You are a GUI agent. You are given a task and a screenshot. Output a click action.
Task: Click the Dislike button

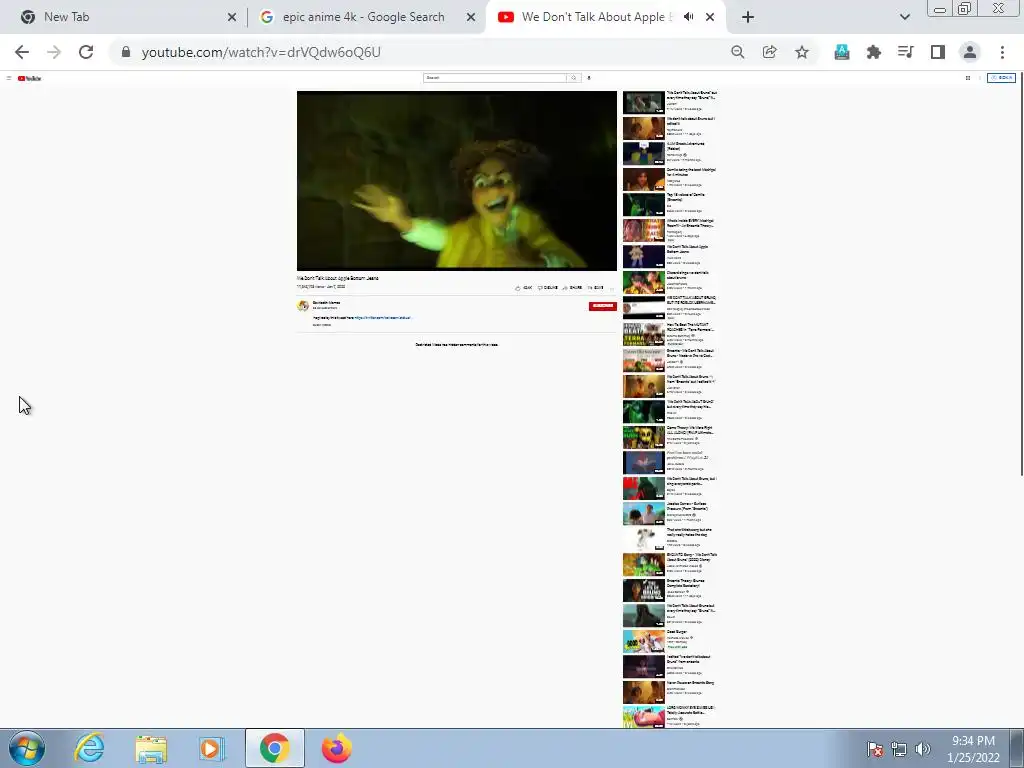[548, 287]
